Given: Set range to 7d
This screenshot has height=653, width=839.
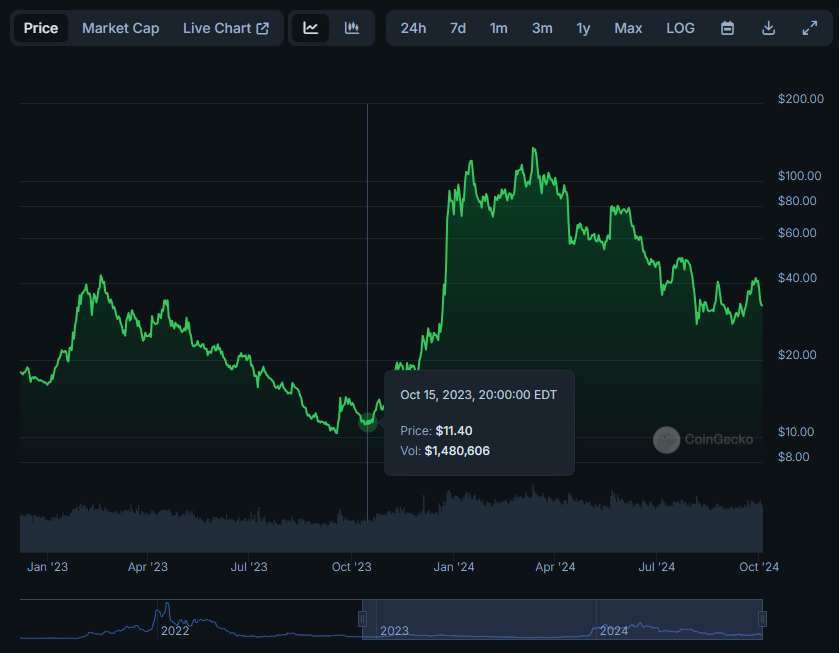Looking at the screenshot, I should point(458,28).
